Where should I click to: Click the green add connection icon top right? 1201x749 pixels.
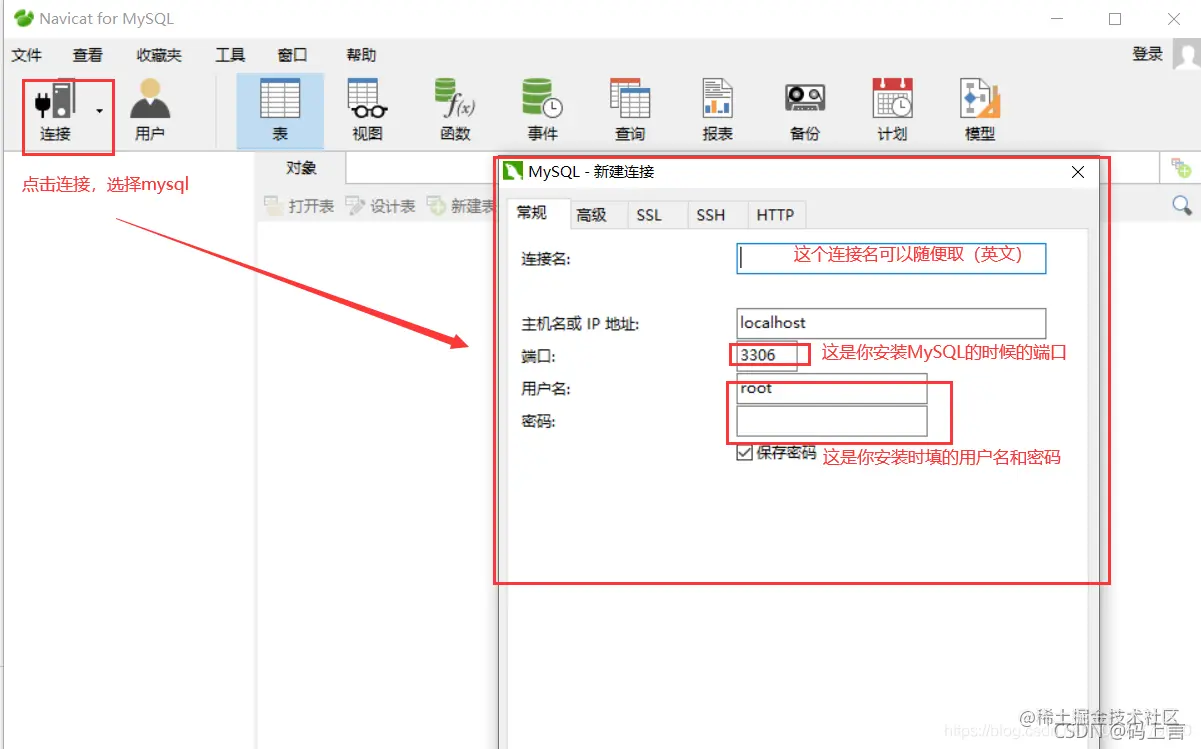[1183, 168]
